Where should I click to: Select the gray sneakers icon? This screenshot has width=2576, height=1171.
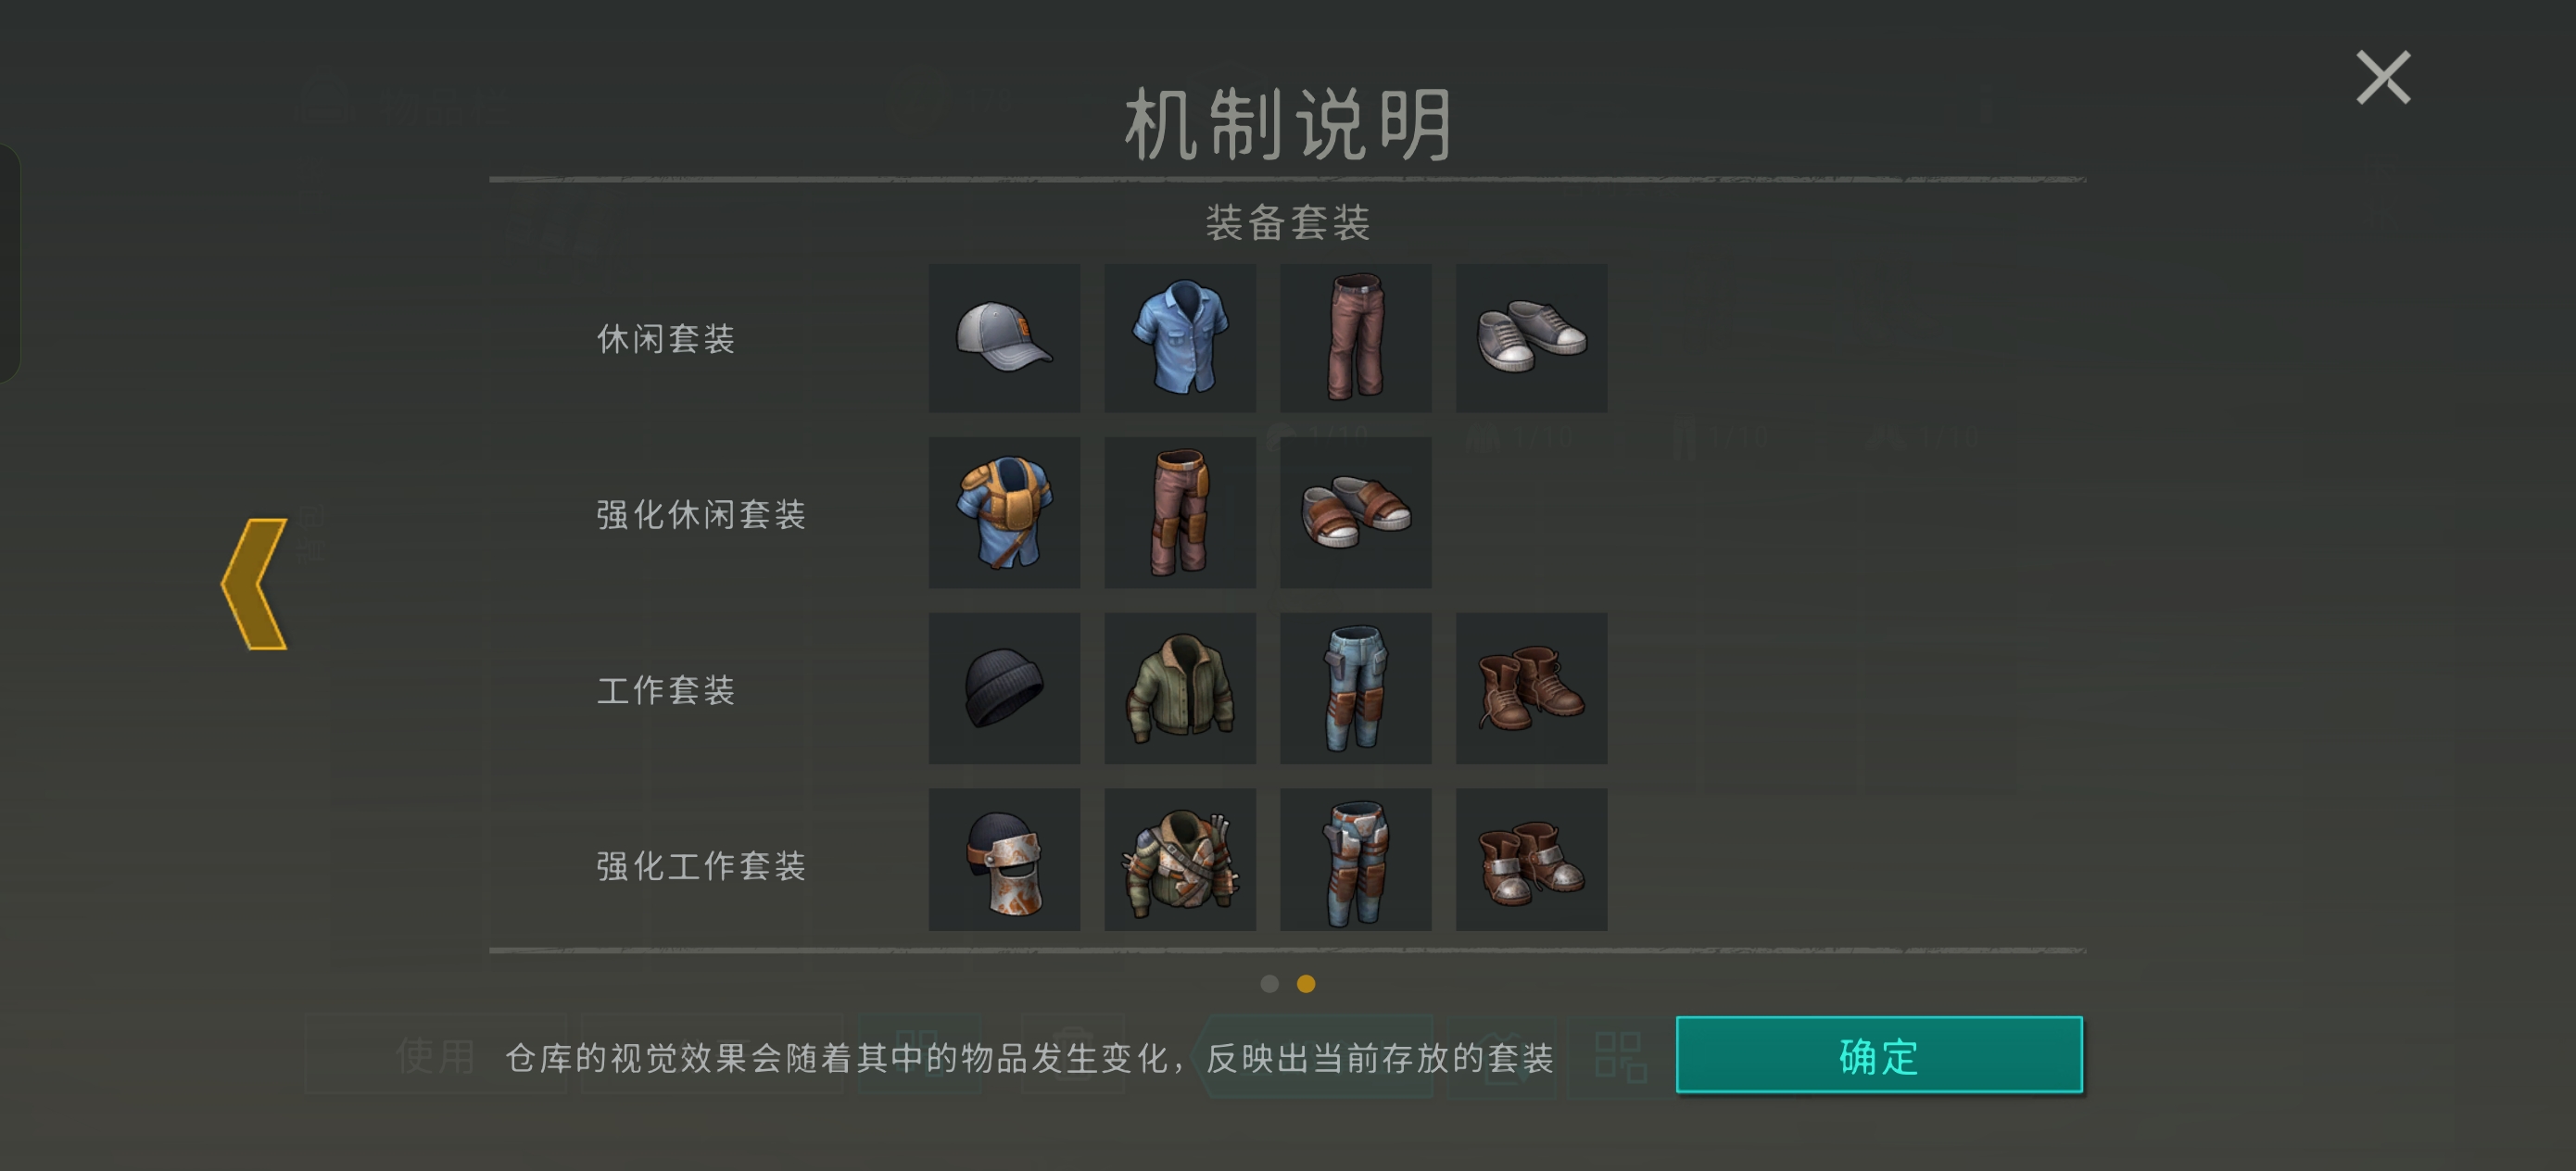click(x=1532, y=338)
